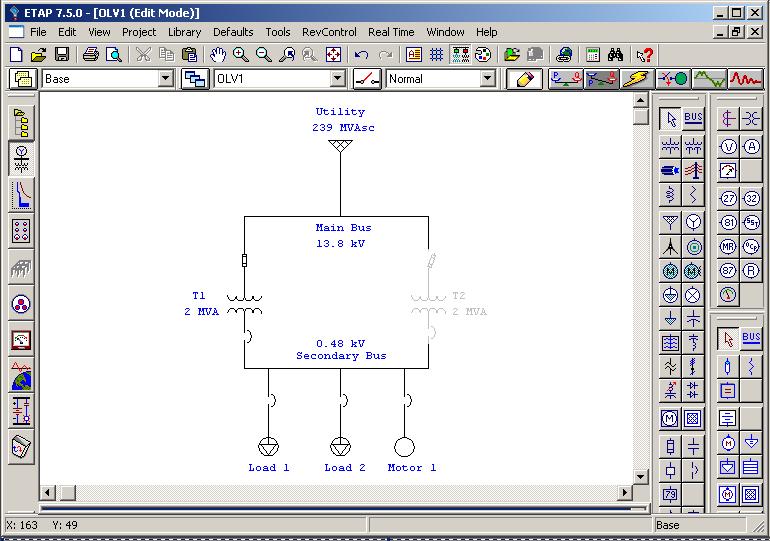
Task: Select the Transmission Line tower icon
Action: point(693,170)
